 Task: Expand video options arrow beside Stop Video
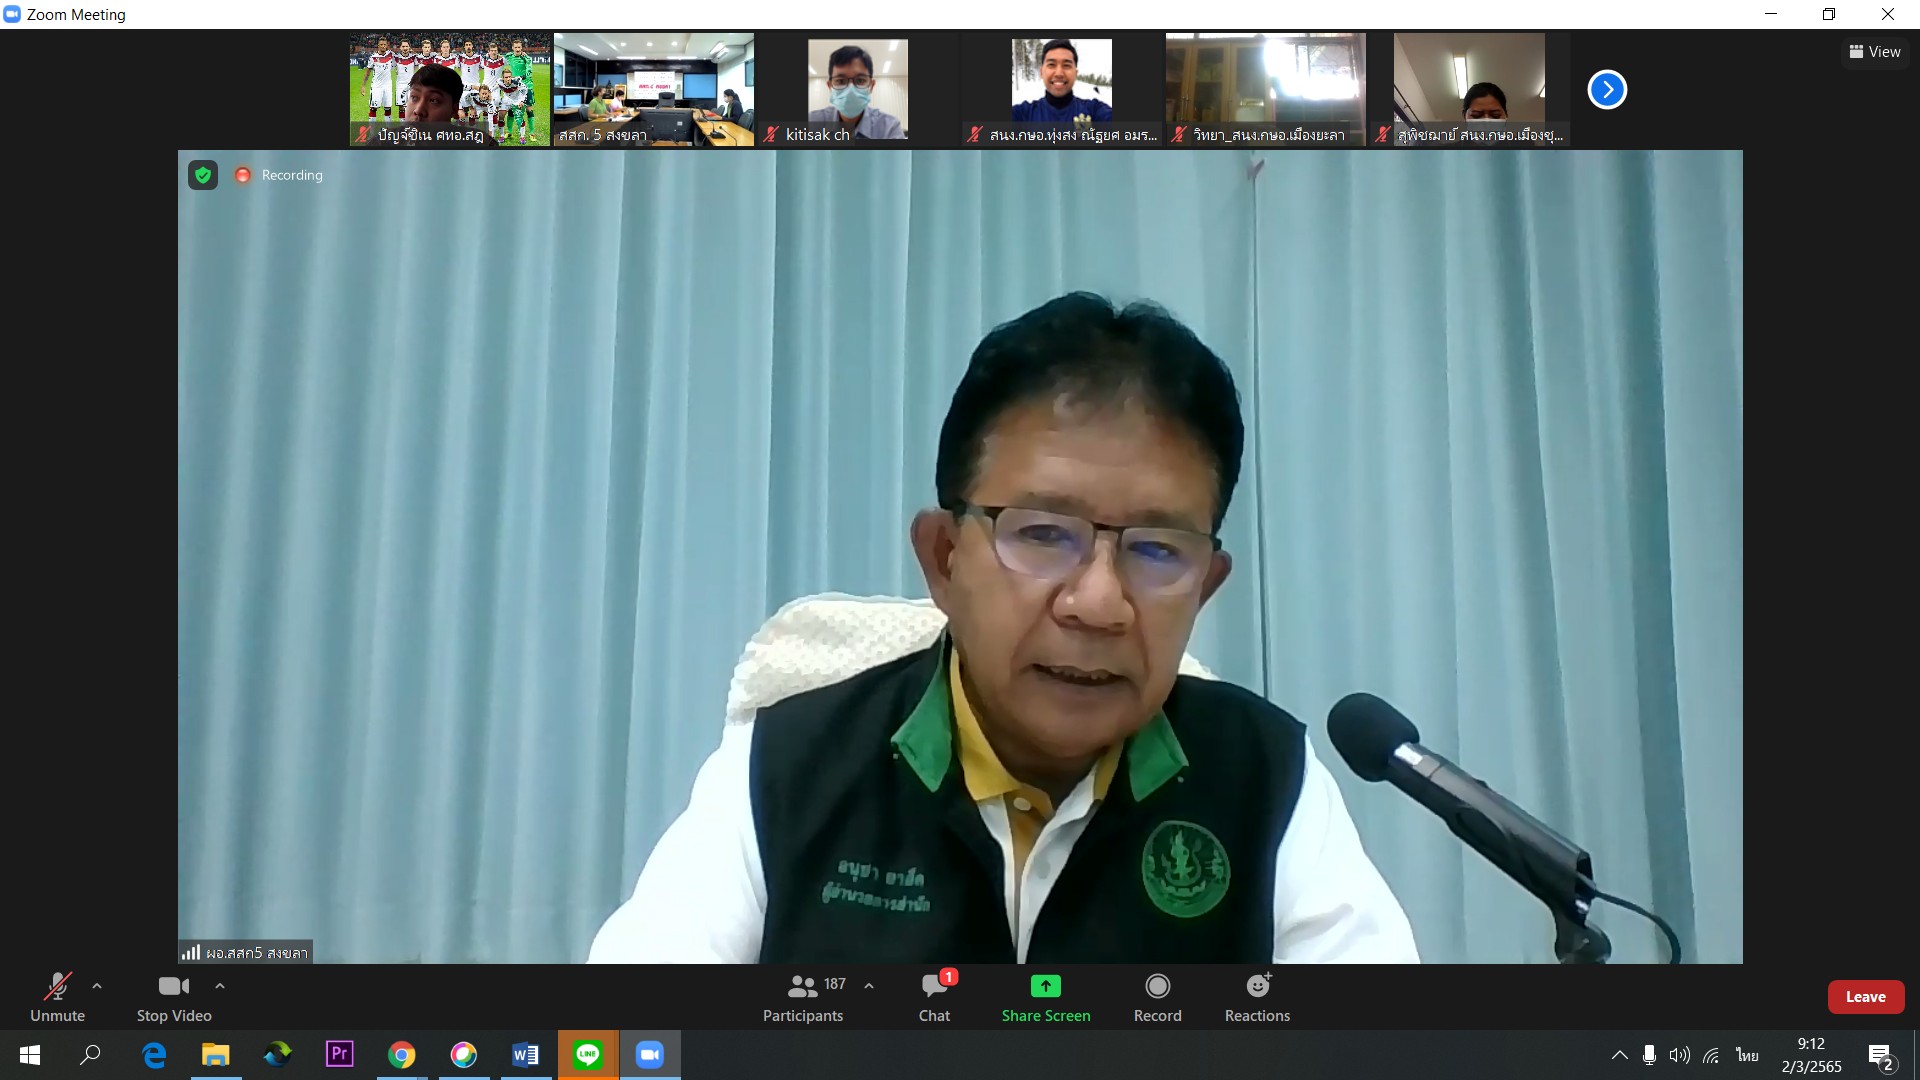(220, 986)
